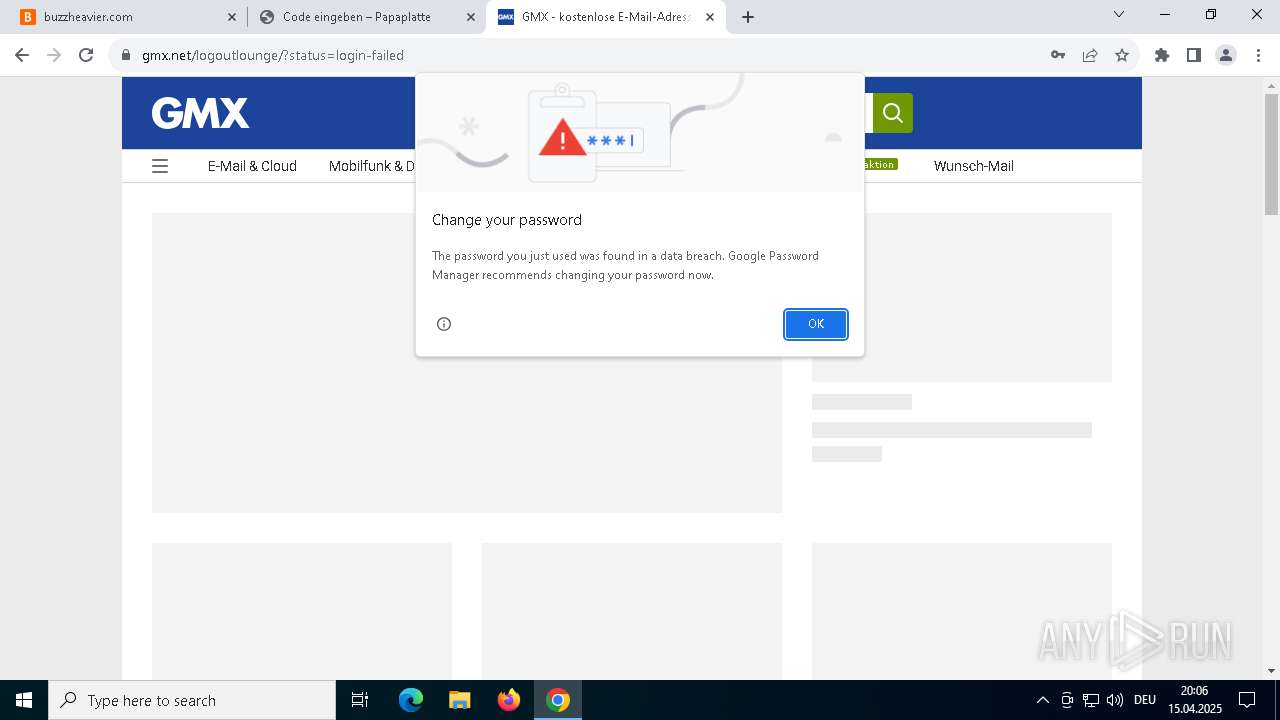
Task: Open the volume tray icon
Action: (x=1115, y=700)
